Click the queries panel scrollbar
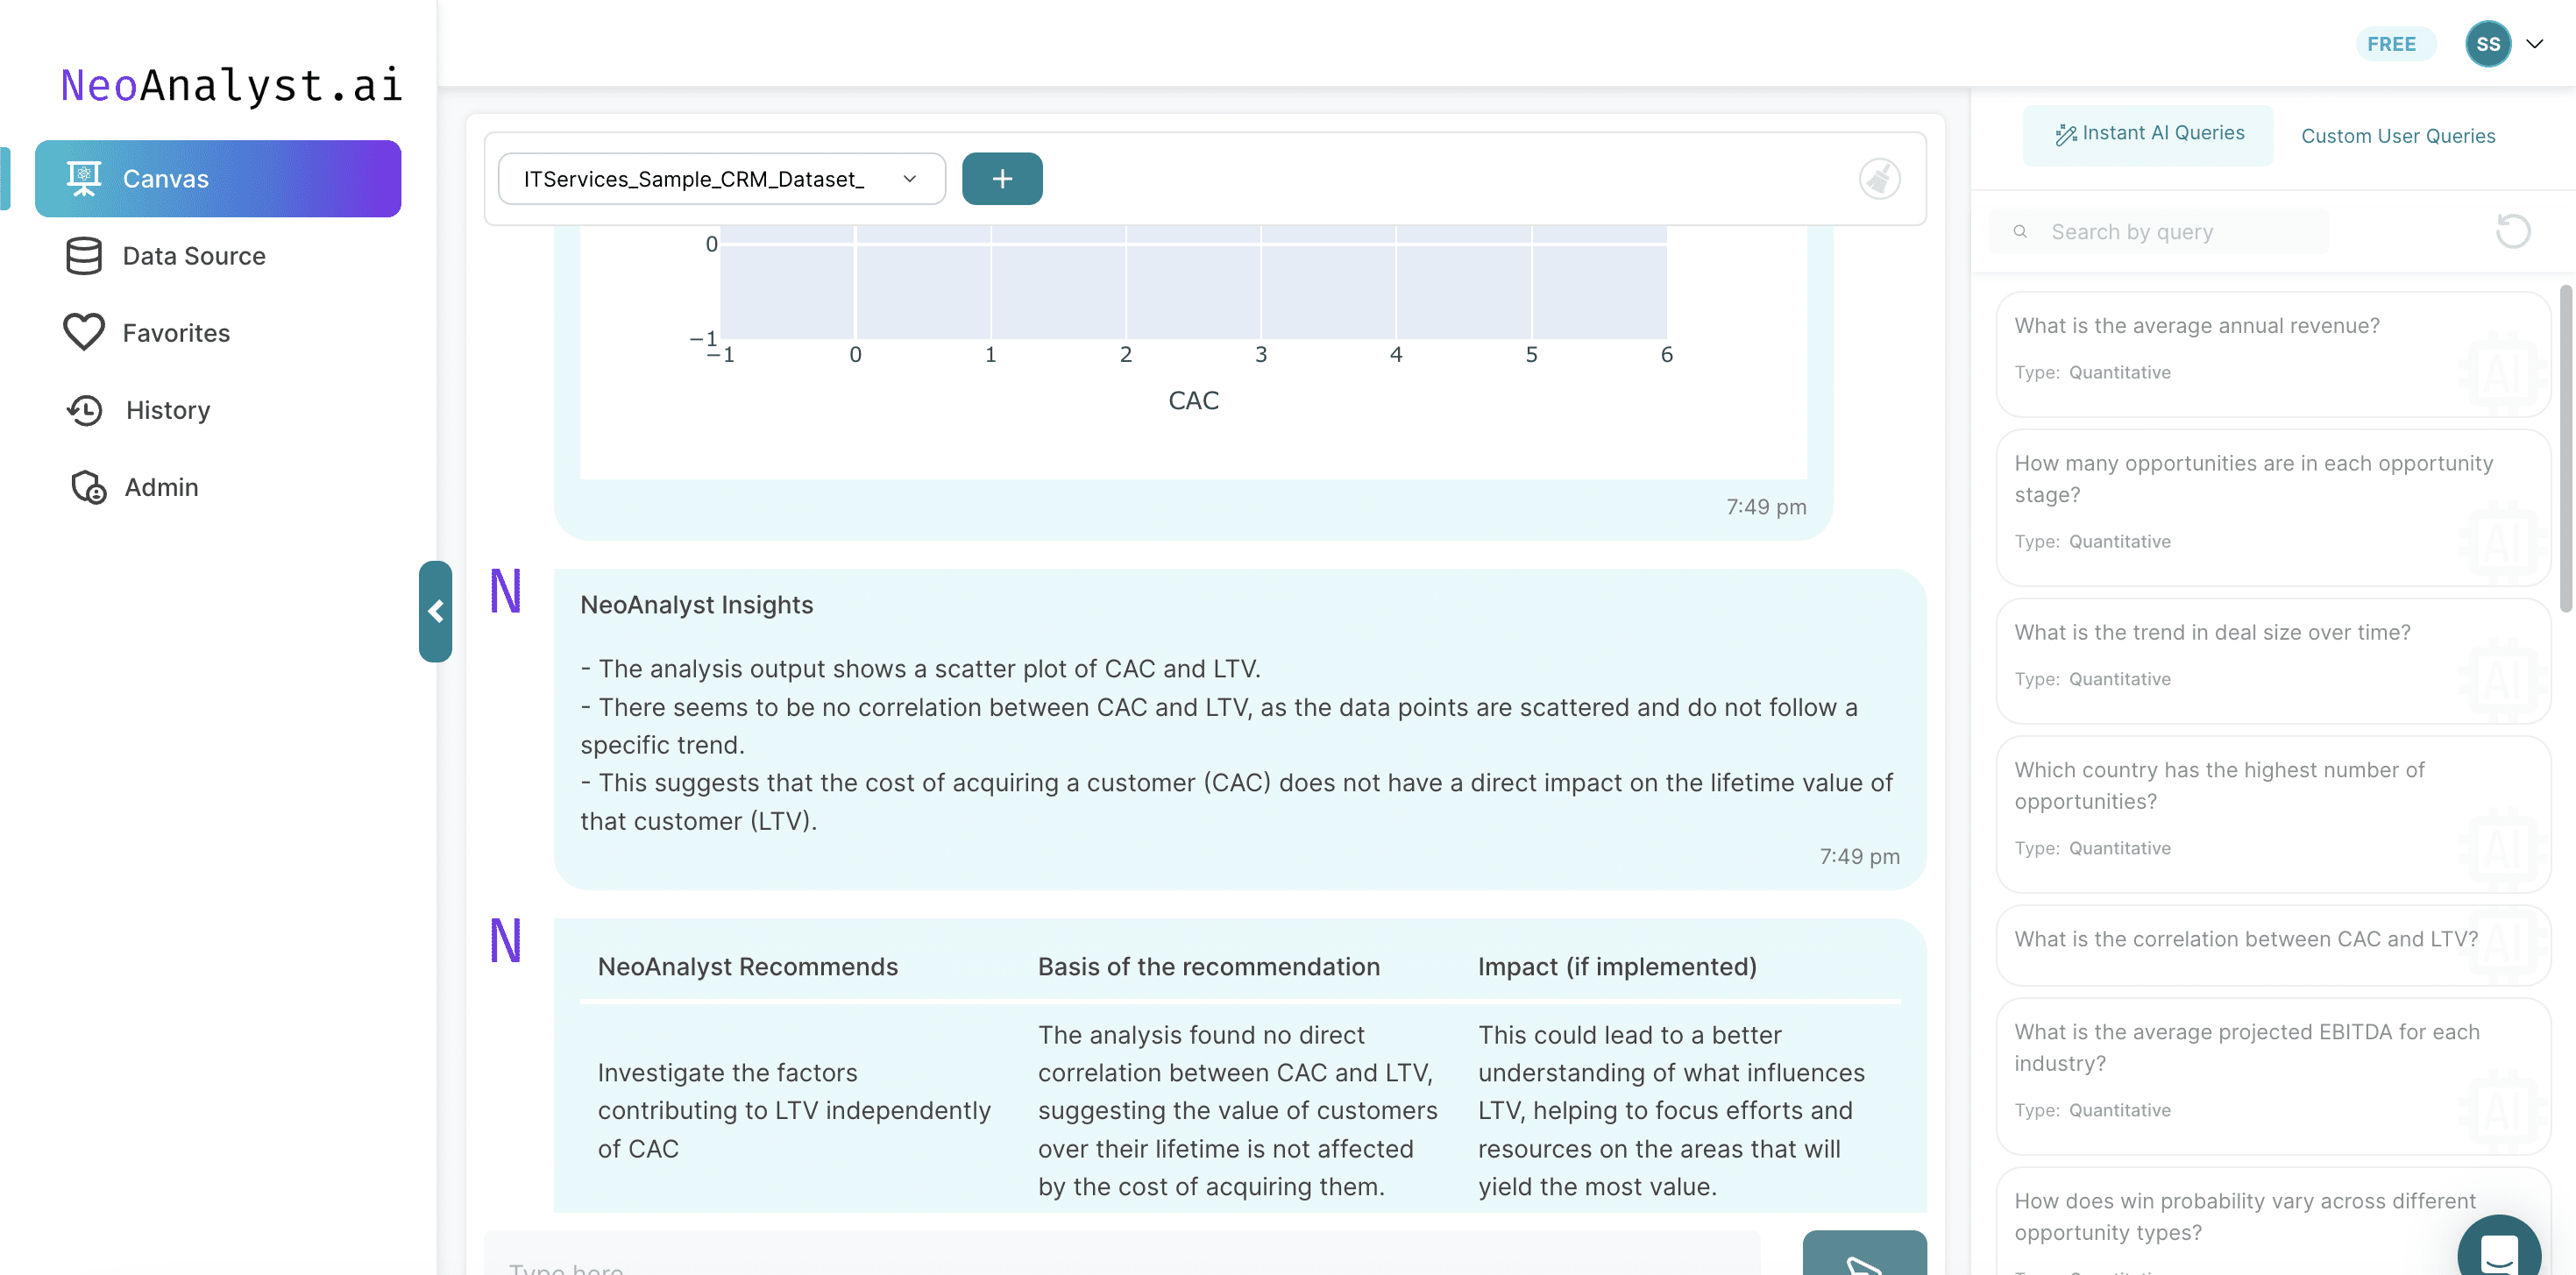 2565,448
